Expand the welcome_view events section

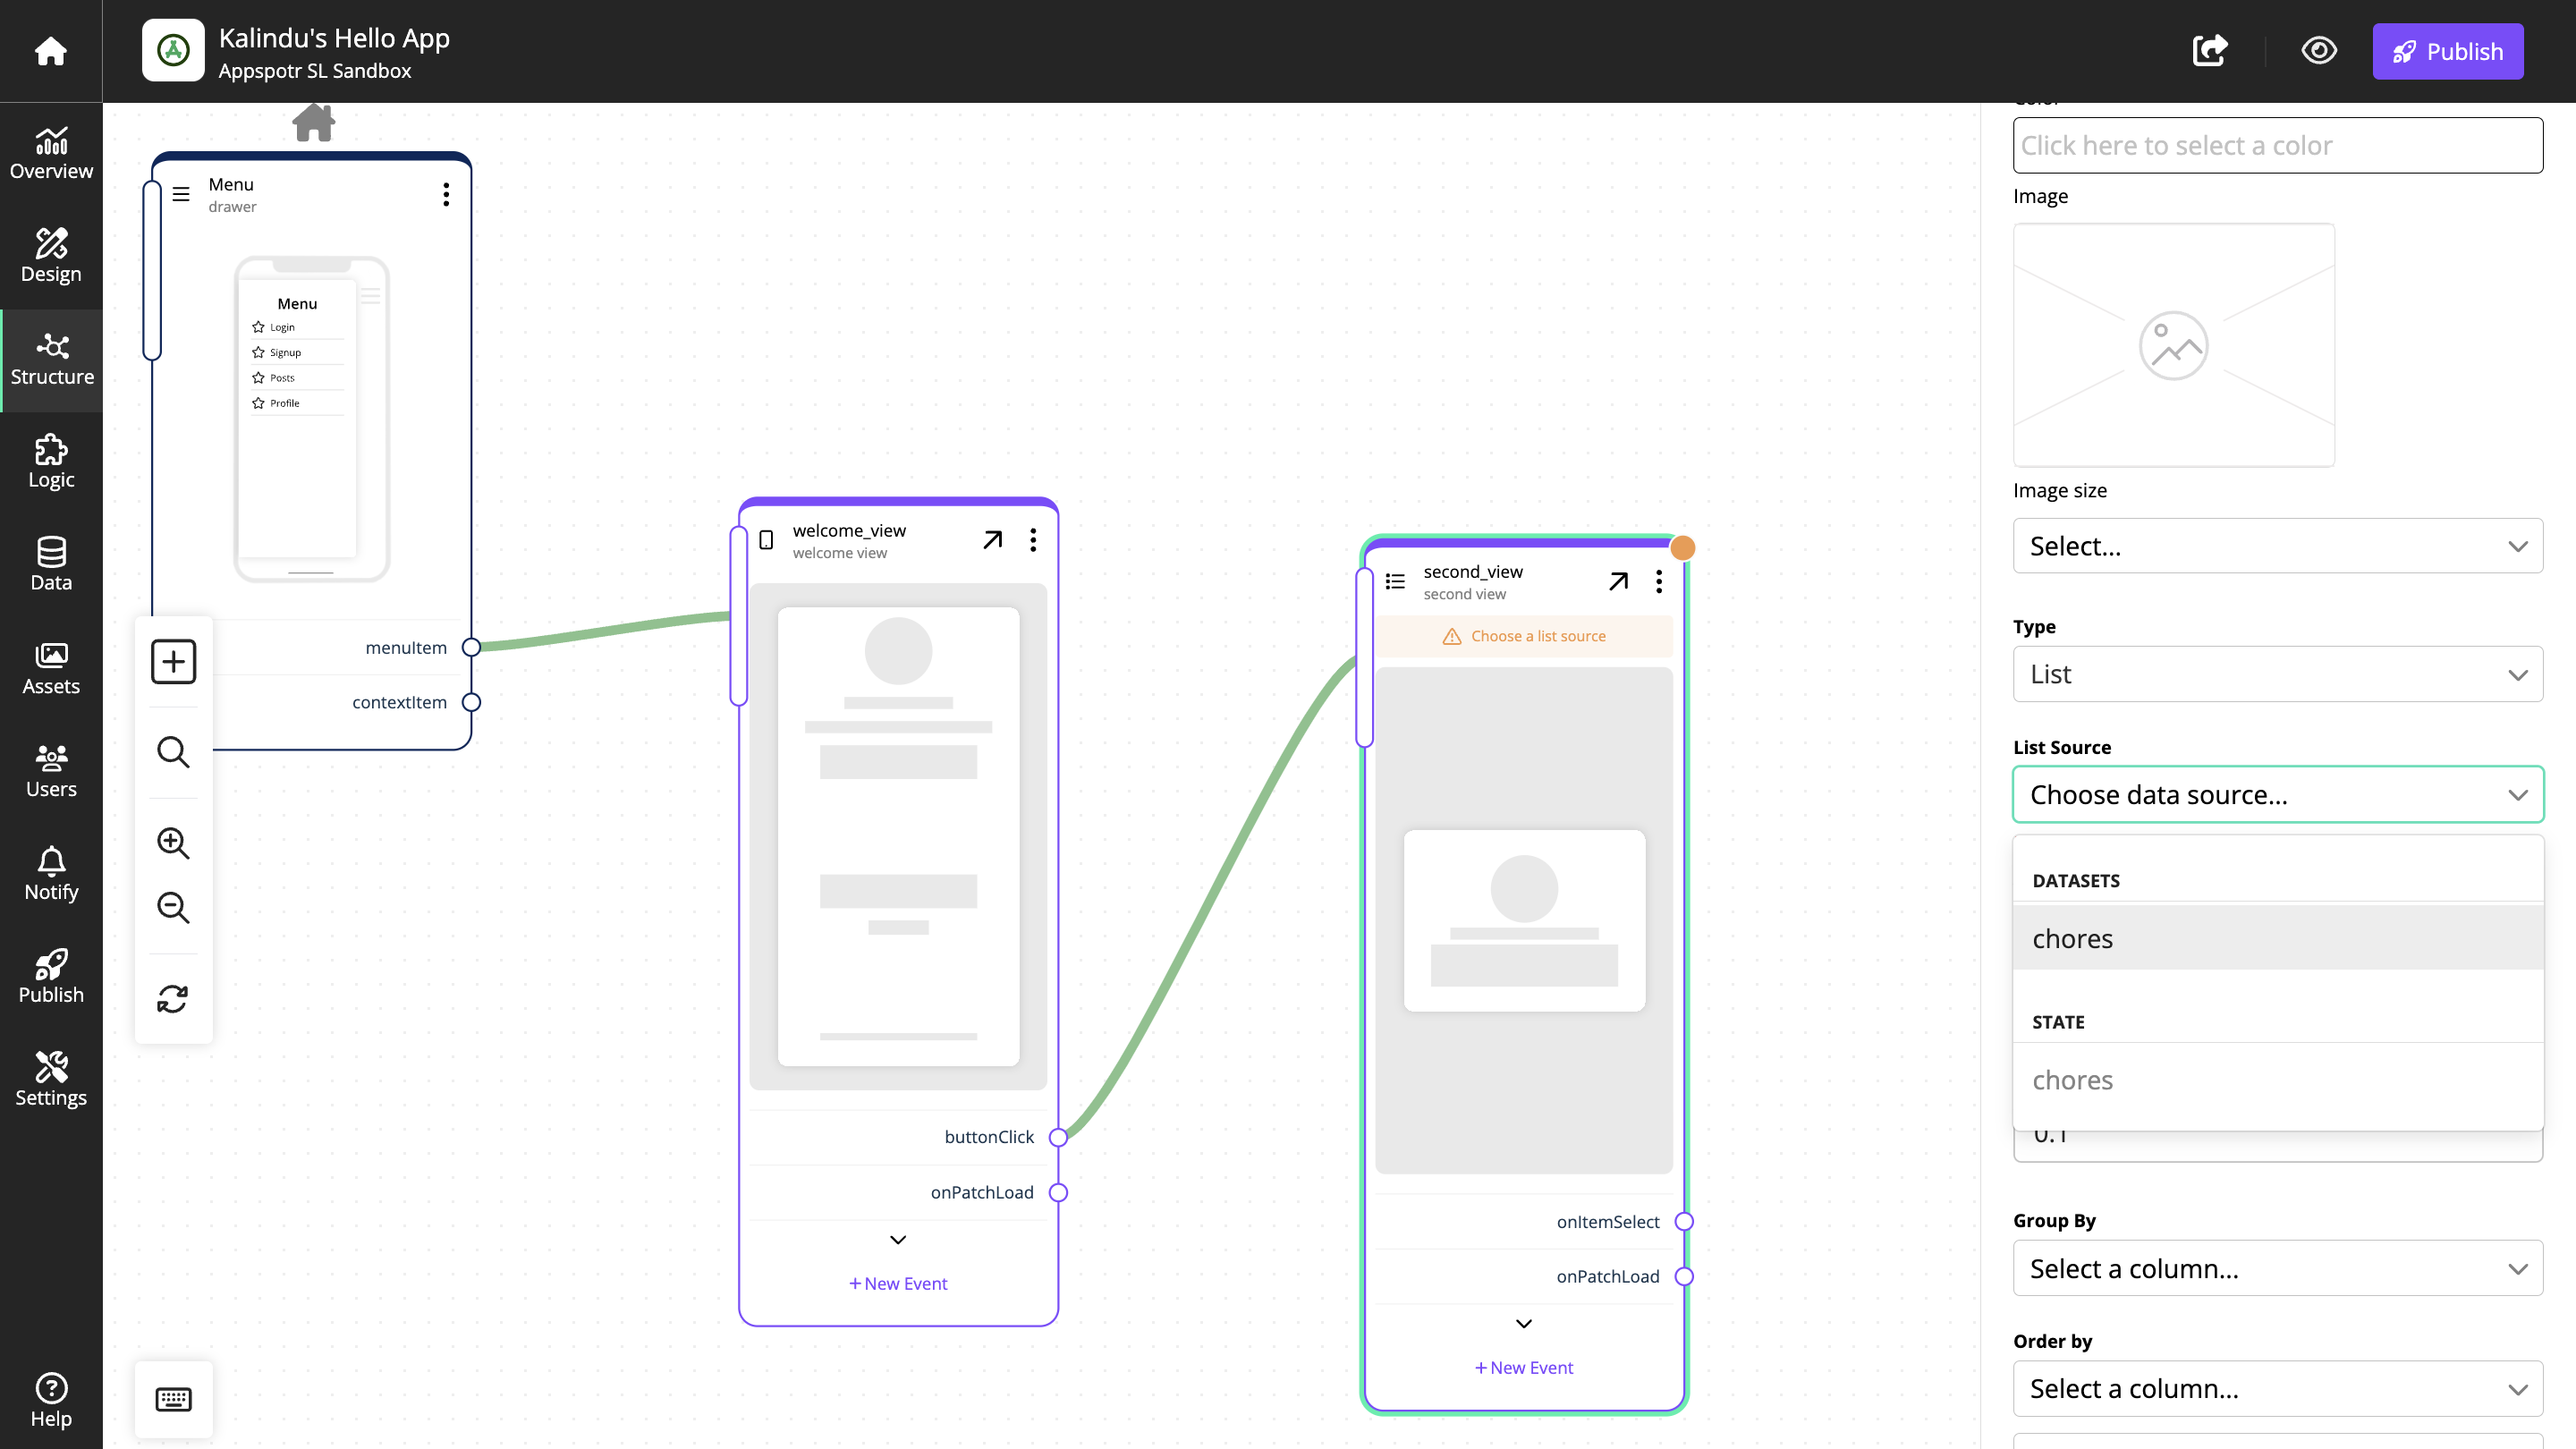click(897, 1239)
